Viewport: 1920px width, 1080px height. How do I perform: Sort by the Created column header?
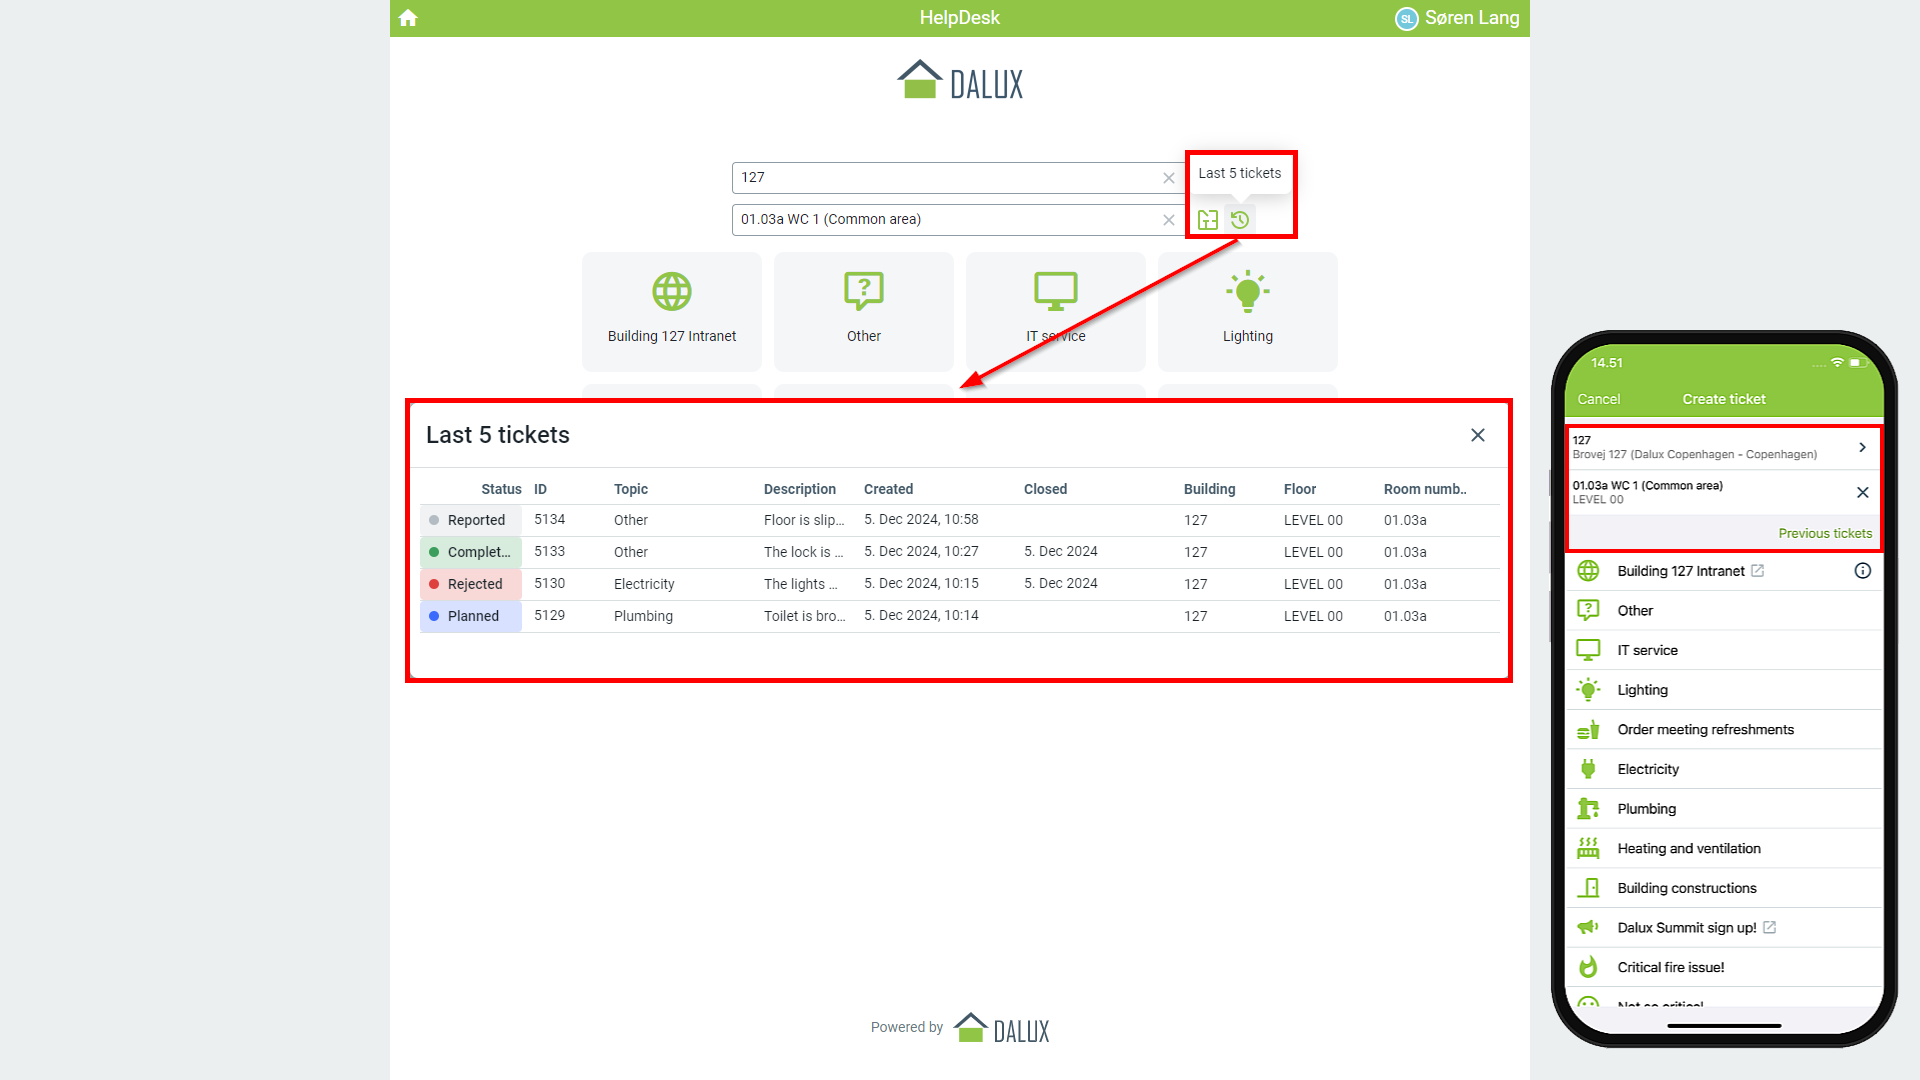click(888, 489)
